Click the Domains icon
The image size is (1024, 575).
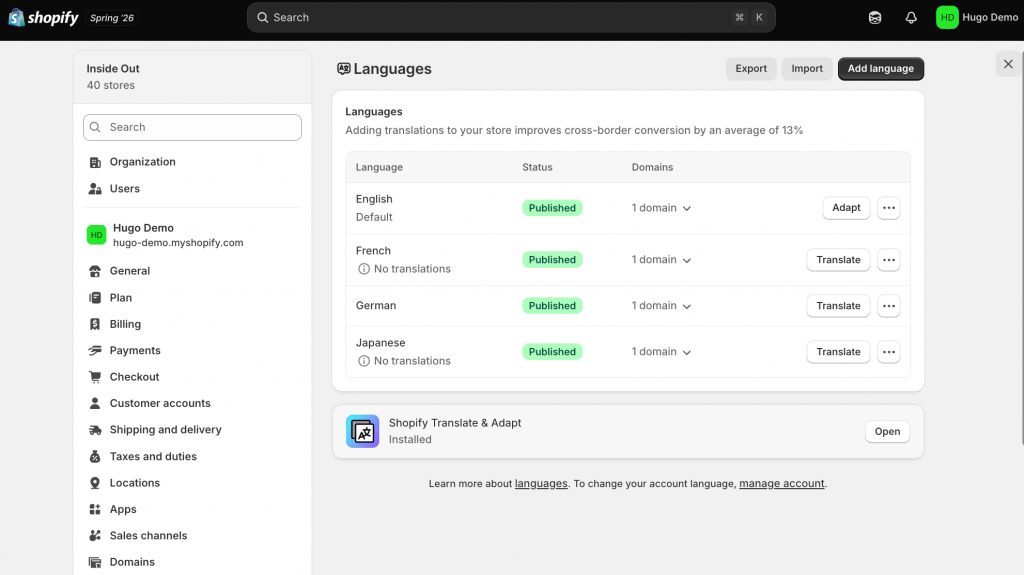[95, 562]
